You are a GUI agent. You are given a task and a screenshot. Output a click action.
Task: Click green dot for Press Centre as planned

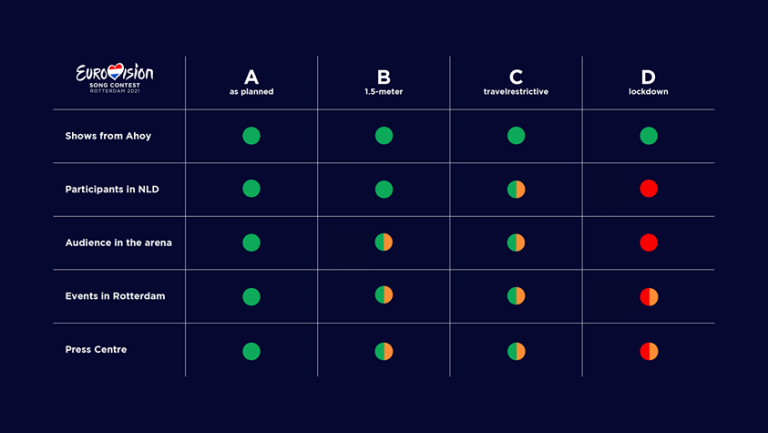[251, 351]
